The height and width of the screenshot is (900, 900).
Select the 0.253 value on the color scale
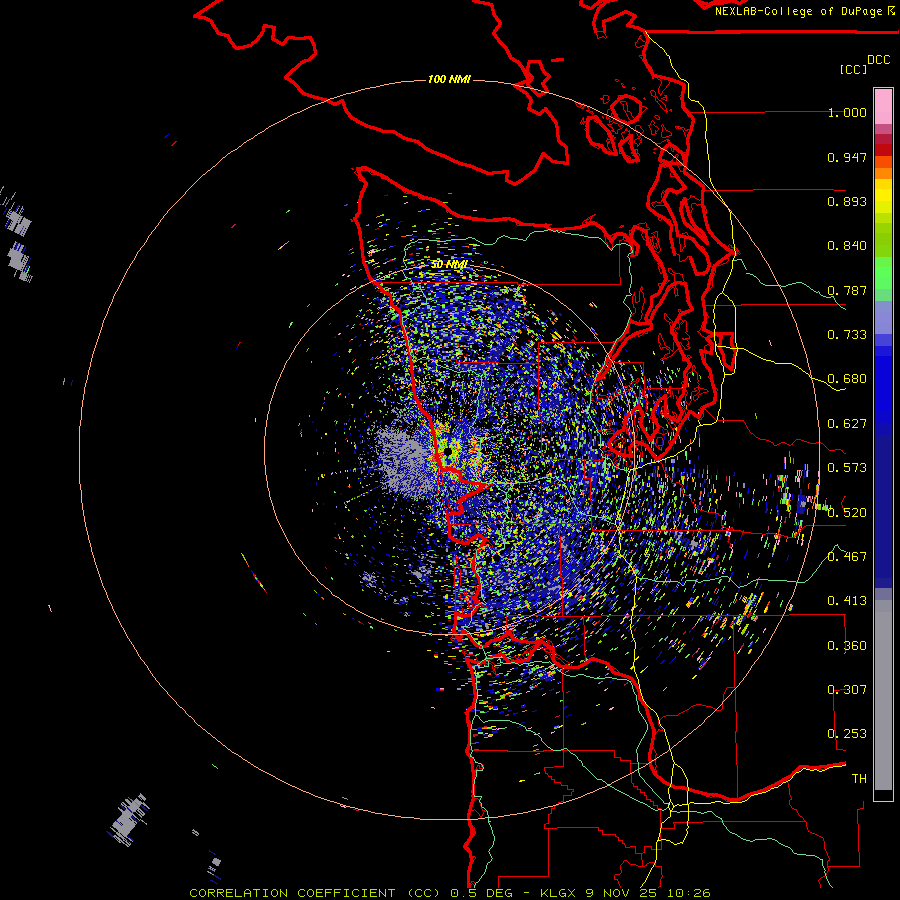847,734
